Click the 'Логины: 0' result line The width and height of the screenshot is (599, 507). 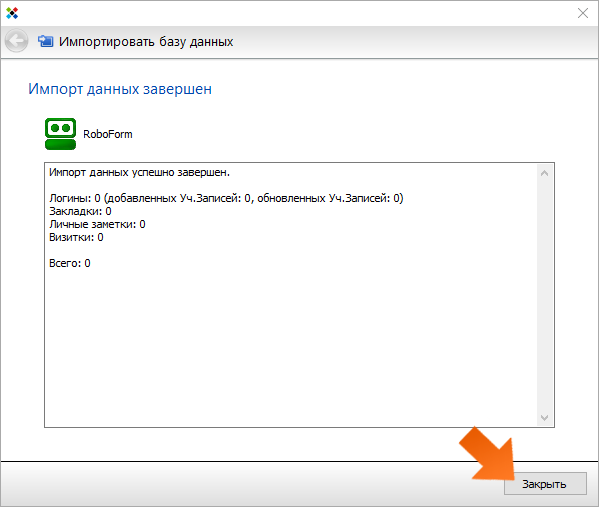226,198
